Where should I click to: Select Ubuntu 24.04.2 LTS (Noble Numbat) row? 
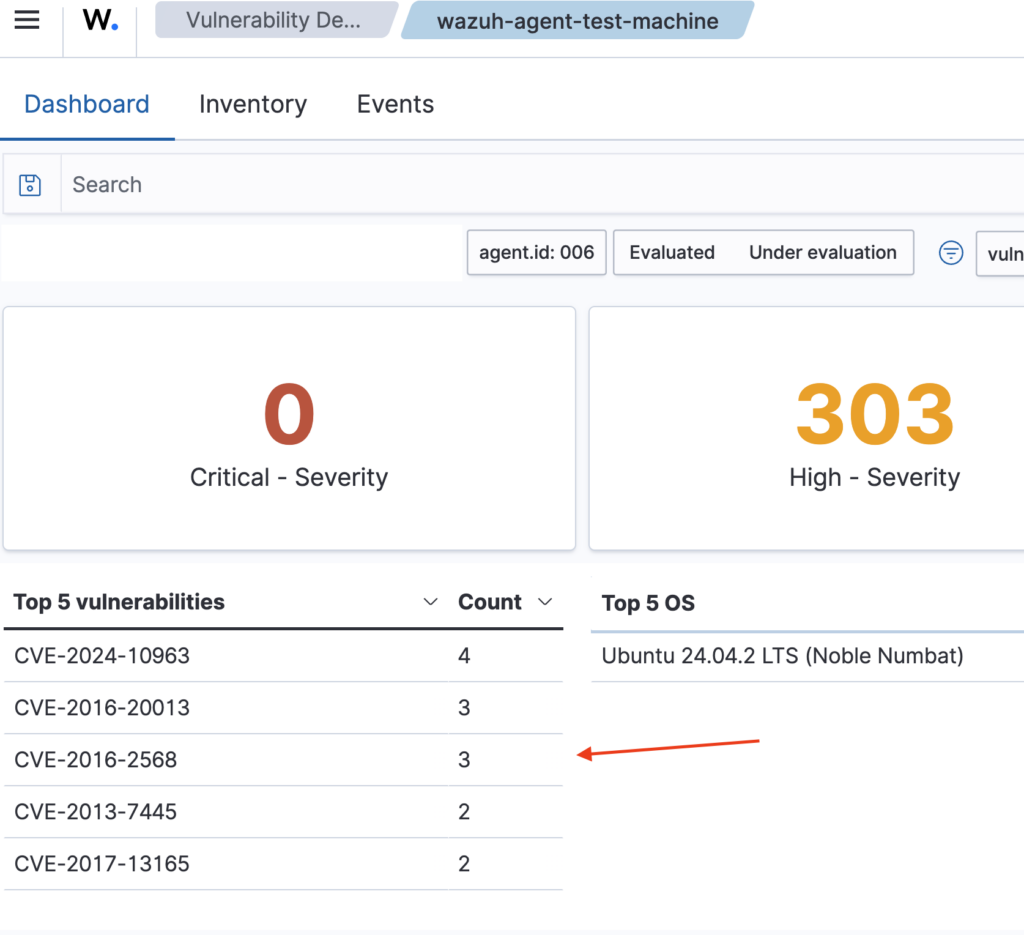(807, 656)
